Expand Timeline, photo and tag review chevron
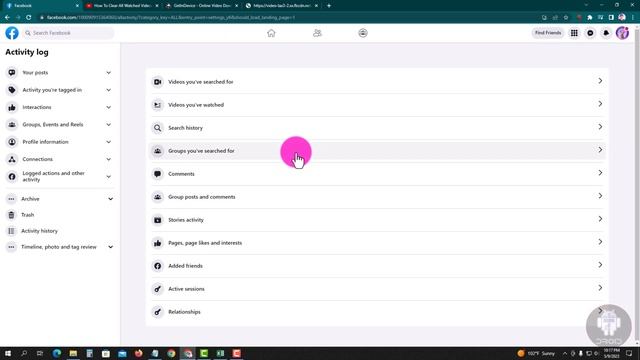The height and width of the screenshot is (360, 640). 111,247
